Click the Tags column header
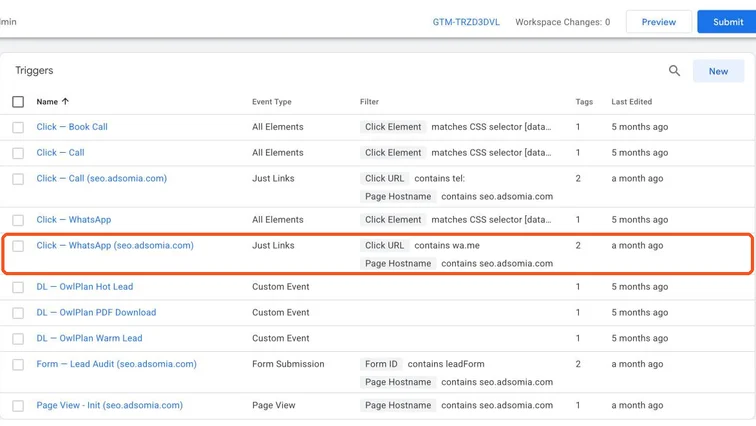The image size is (756, 426). (584, 102)
